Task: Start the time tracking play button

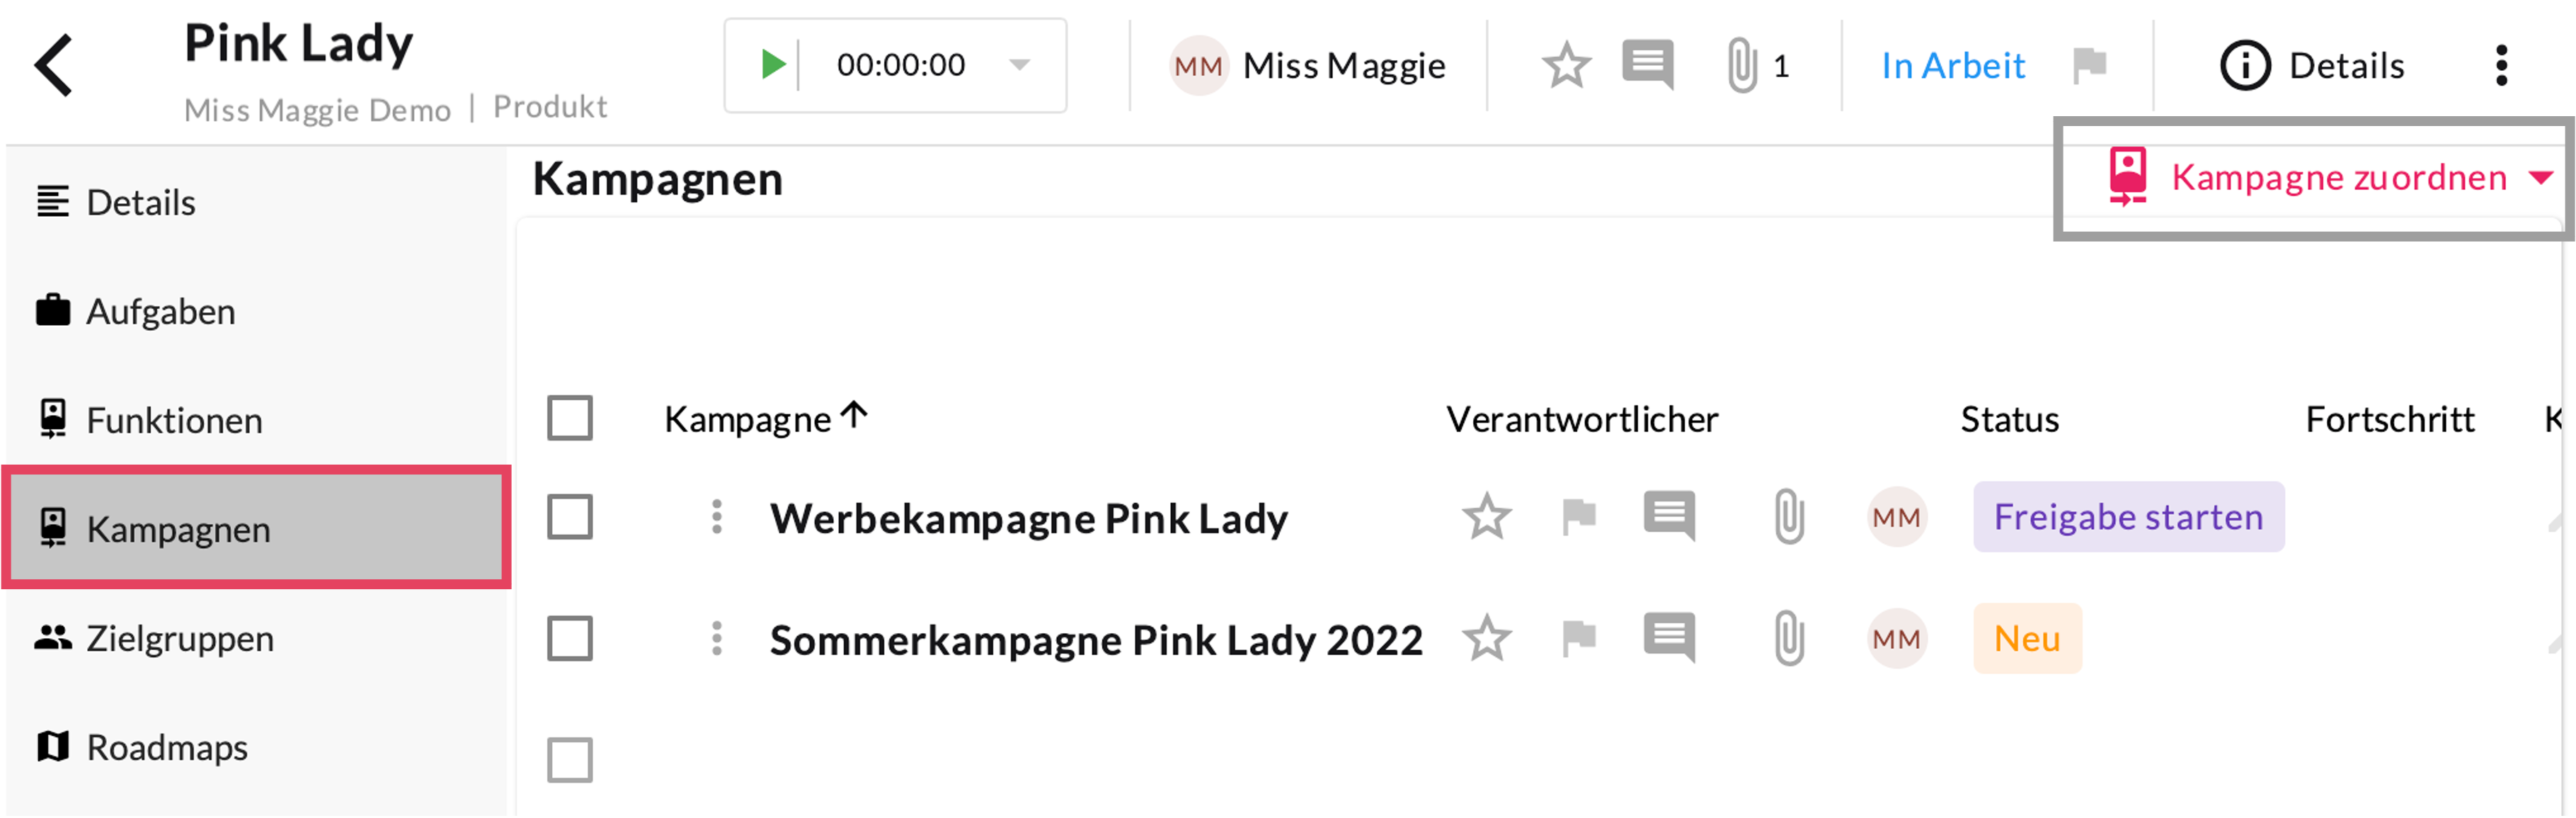Action: click(771, 65)
